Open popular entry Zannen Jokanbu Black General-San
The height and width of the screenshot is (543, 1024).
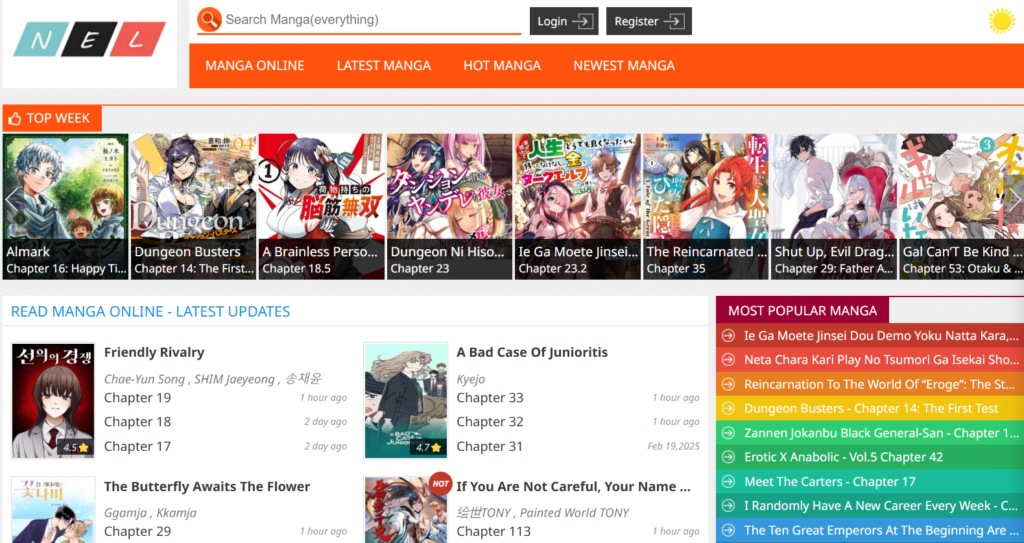[x=881, y=433]
